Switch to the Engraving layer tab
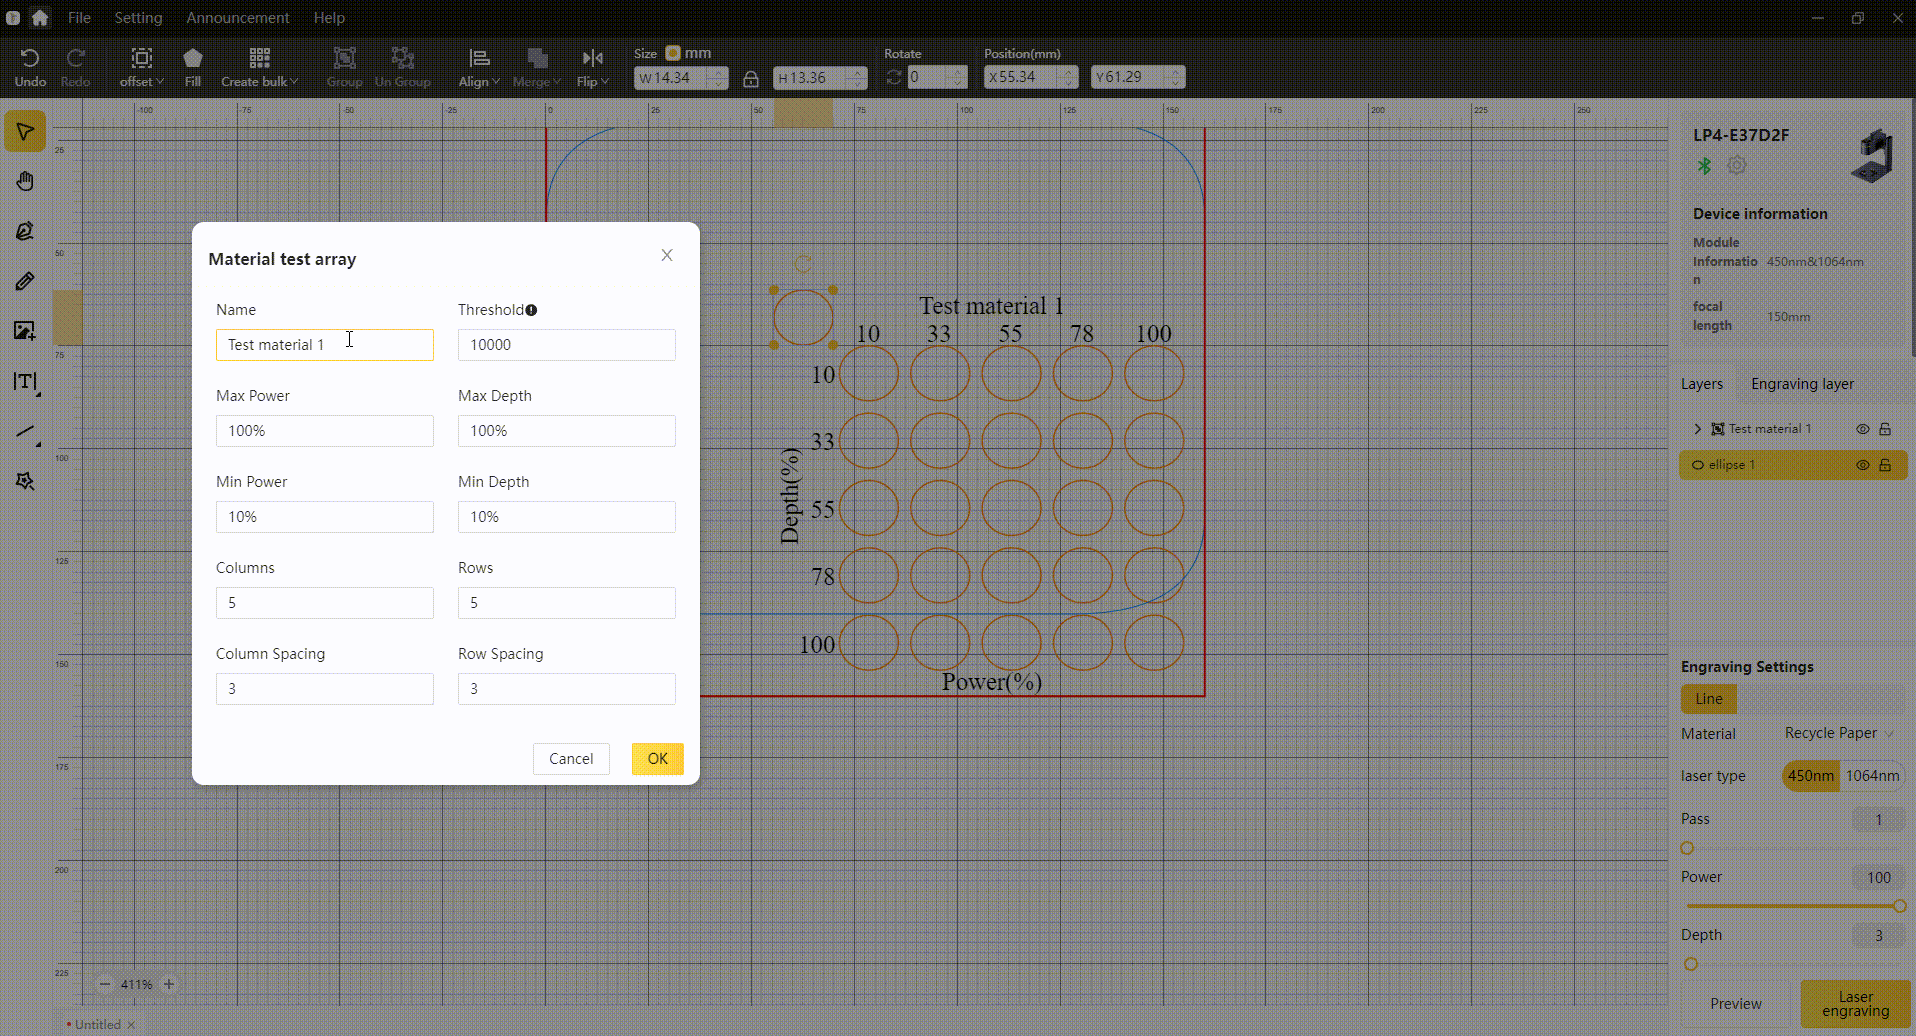This screenshot has height=1036, width=1916. (1802, 384)
